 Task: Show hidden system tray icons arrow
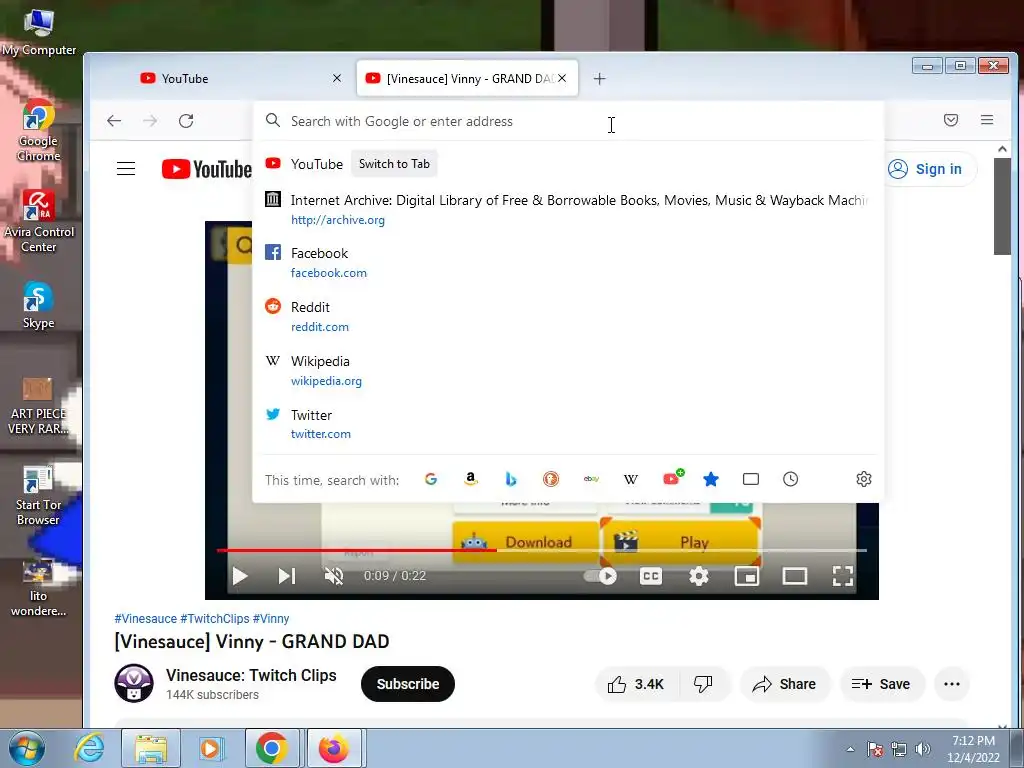pos(850,749)
